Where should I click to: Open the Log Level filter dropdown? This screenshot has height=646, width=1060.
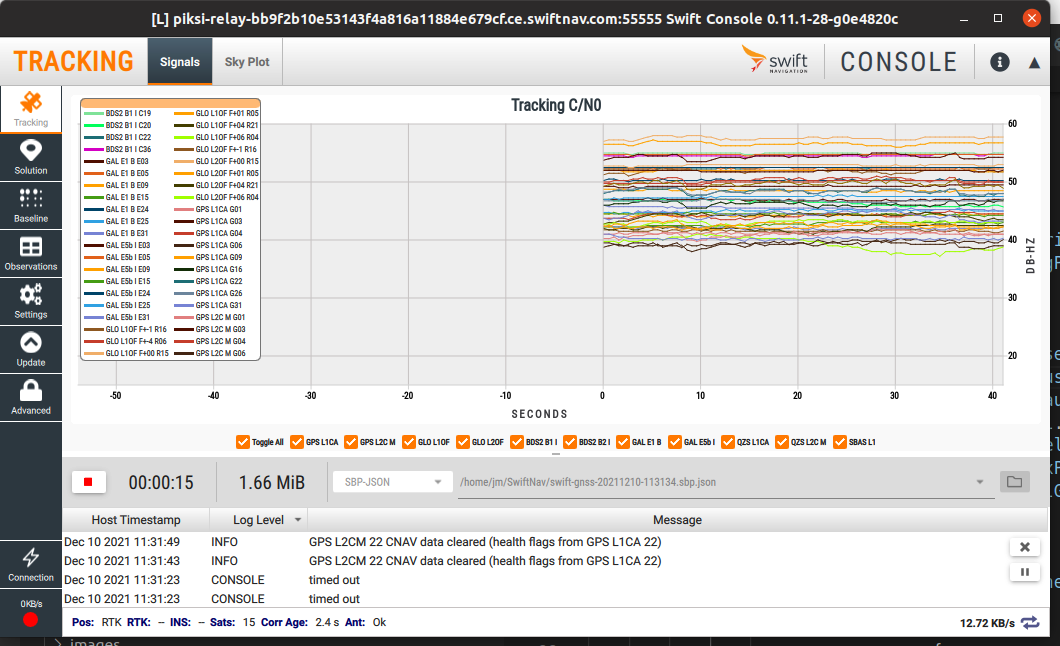[297, 520]
